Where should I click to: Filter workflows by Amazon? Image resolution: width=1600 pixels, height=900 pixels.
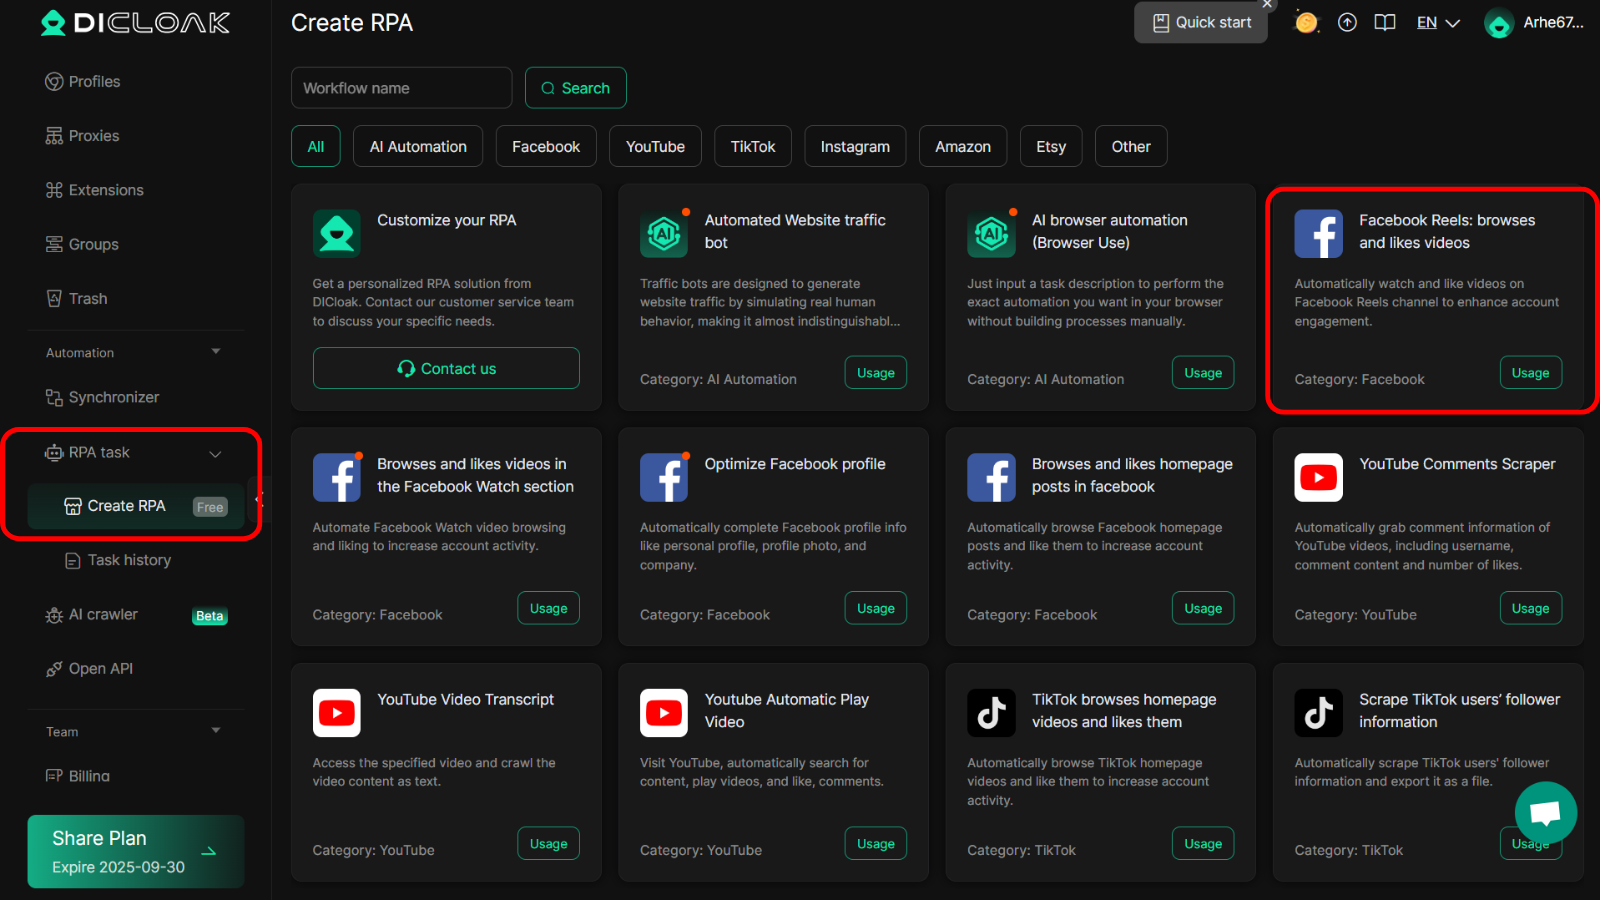963,146
